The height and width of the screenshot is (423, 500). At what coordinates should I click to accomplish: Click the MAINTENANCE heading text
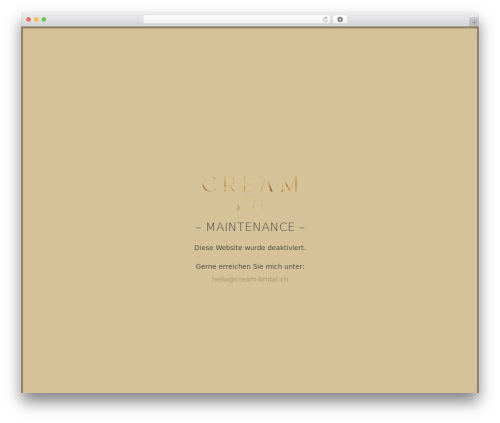tap(250, 227)
